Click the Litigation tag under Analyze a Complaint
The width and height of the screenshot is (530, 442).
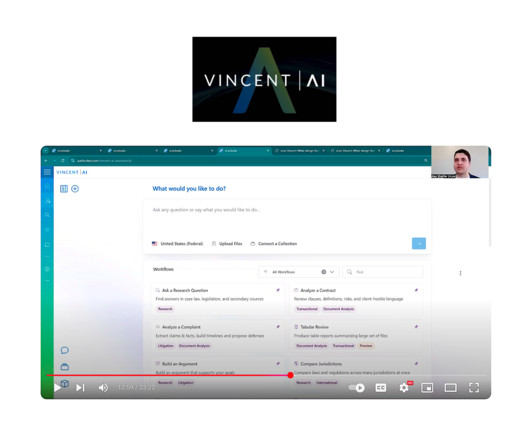click(166, 346)
